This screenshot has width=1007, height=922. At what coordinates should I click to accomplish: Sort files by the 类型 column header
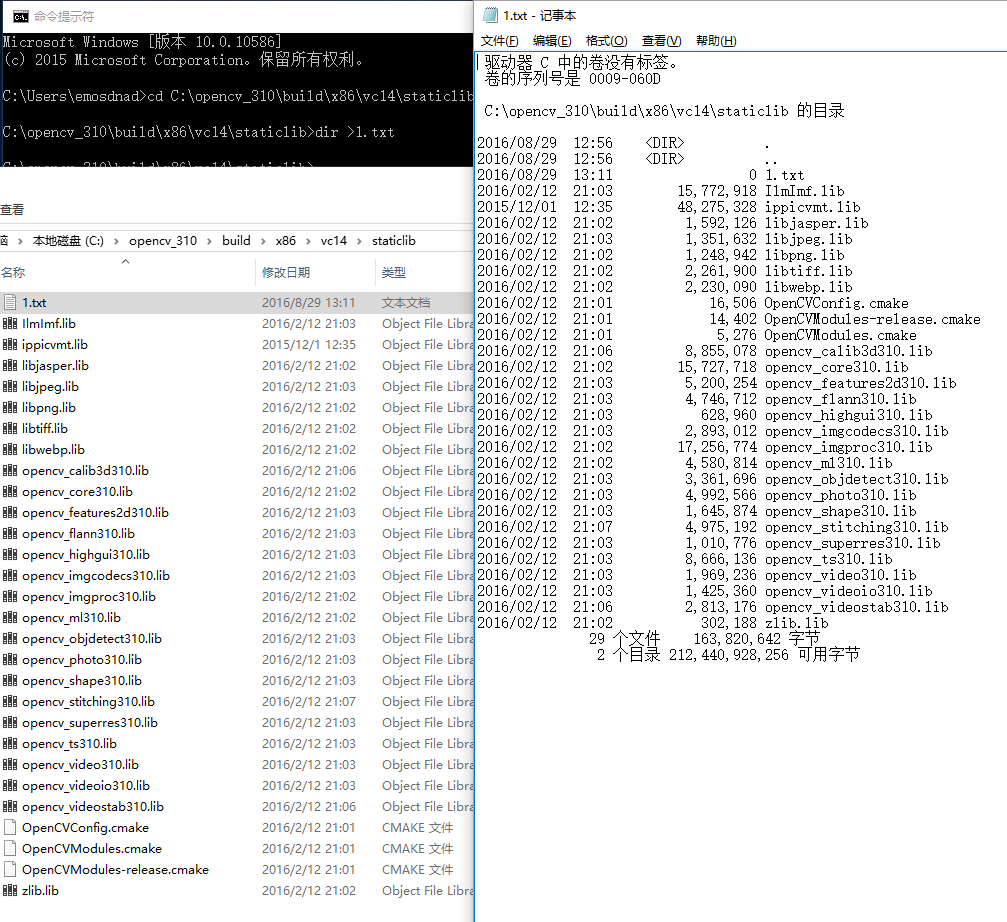pos(425,272)
